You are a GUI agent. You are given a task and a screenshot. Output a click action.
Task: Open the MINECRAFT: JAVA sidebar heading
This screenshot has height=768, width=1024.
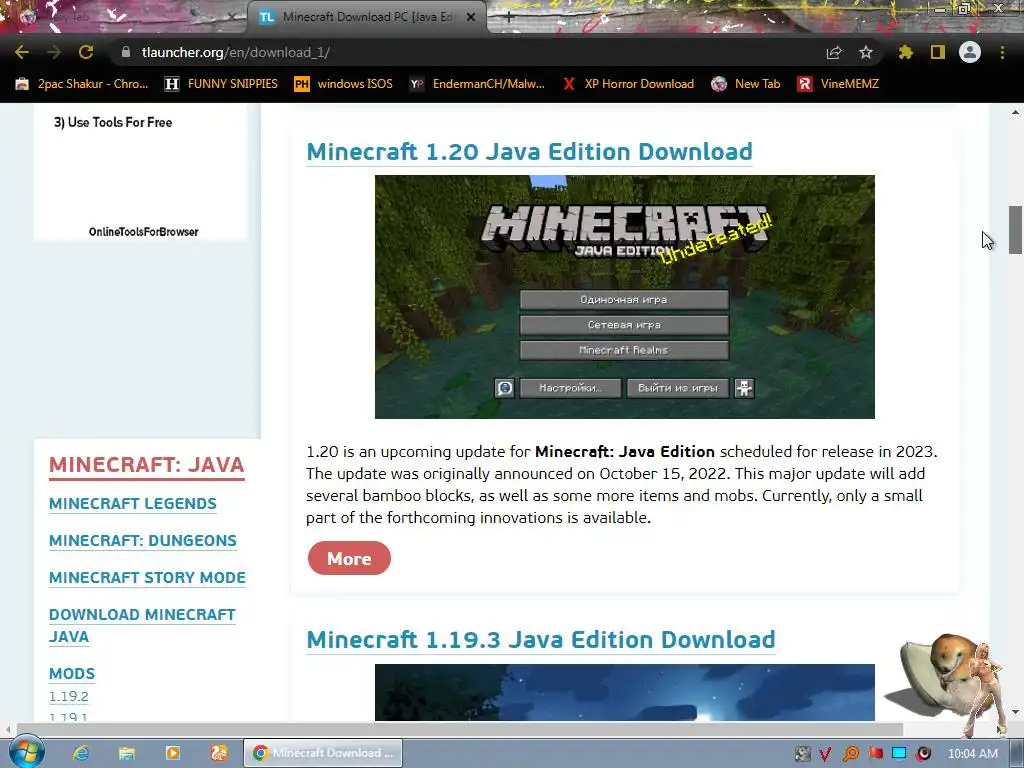(x=146, y=464)
